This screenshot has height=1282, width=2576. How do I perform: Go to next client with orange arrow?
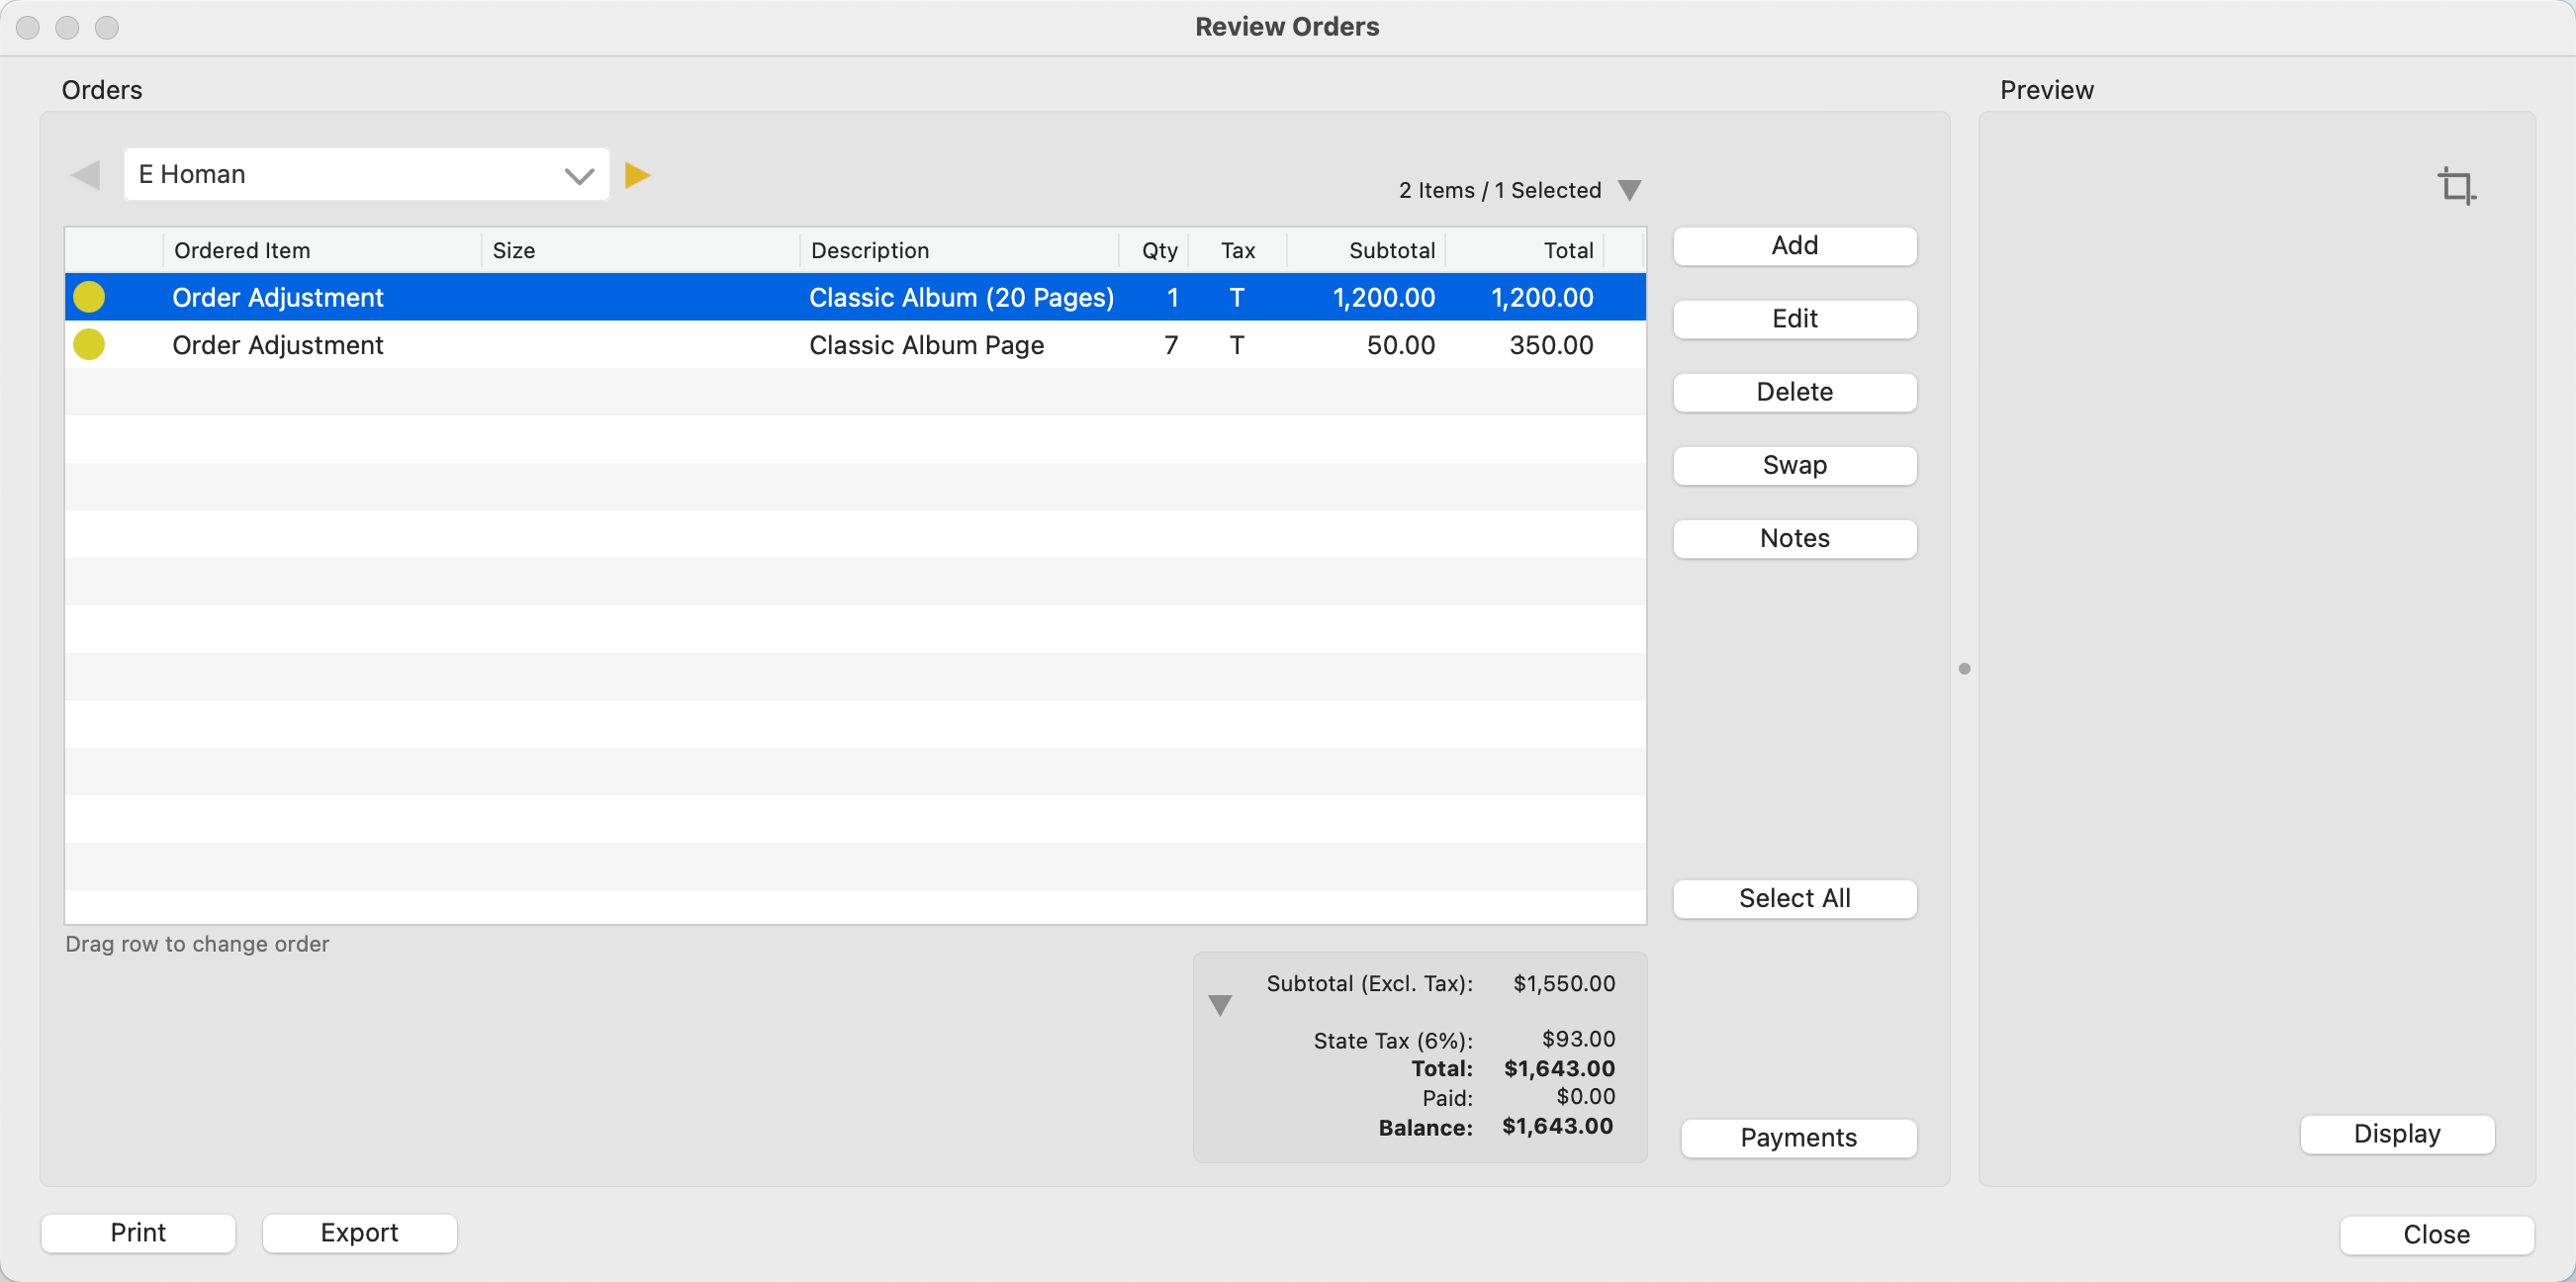tap(637, 175)
